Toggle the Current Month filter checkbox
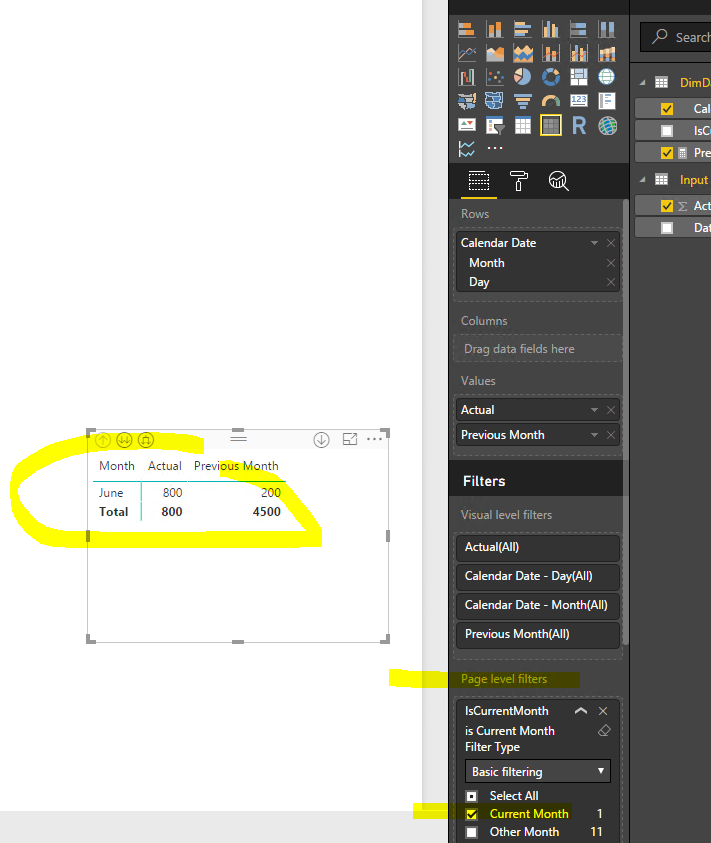 (x=472, y=814)
